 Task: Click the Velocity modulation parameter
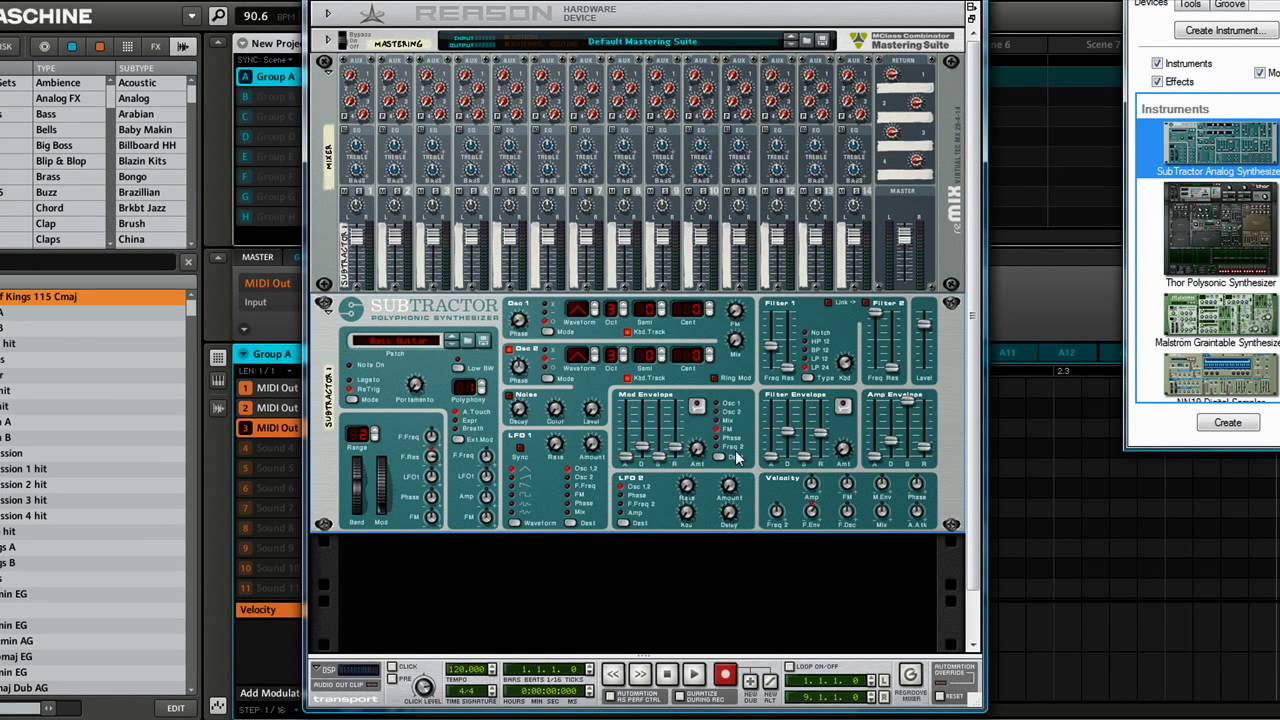[x=267, y=610]
